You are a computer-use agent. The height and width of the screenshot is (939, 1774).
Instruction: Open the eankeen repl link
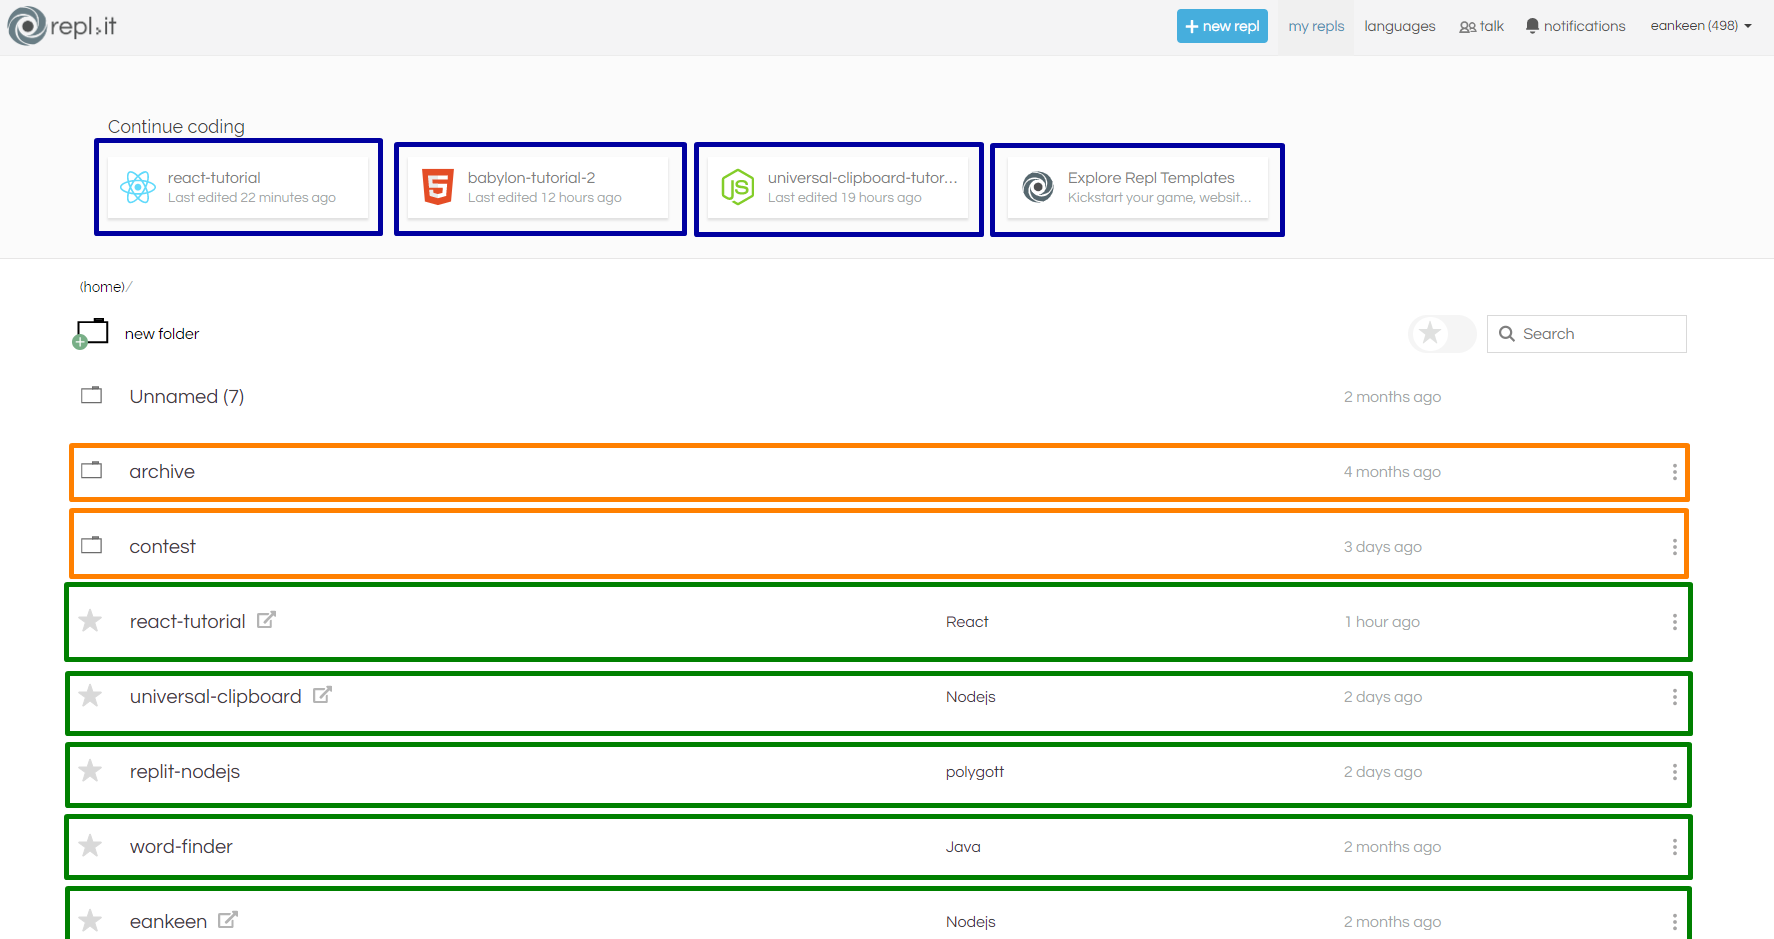pyautogui.click(x=168, y=922)
